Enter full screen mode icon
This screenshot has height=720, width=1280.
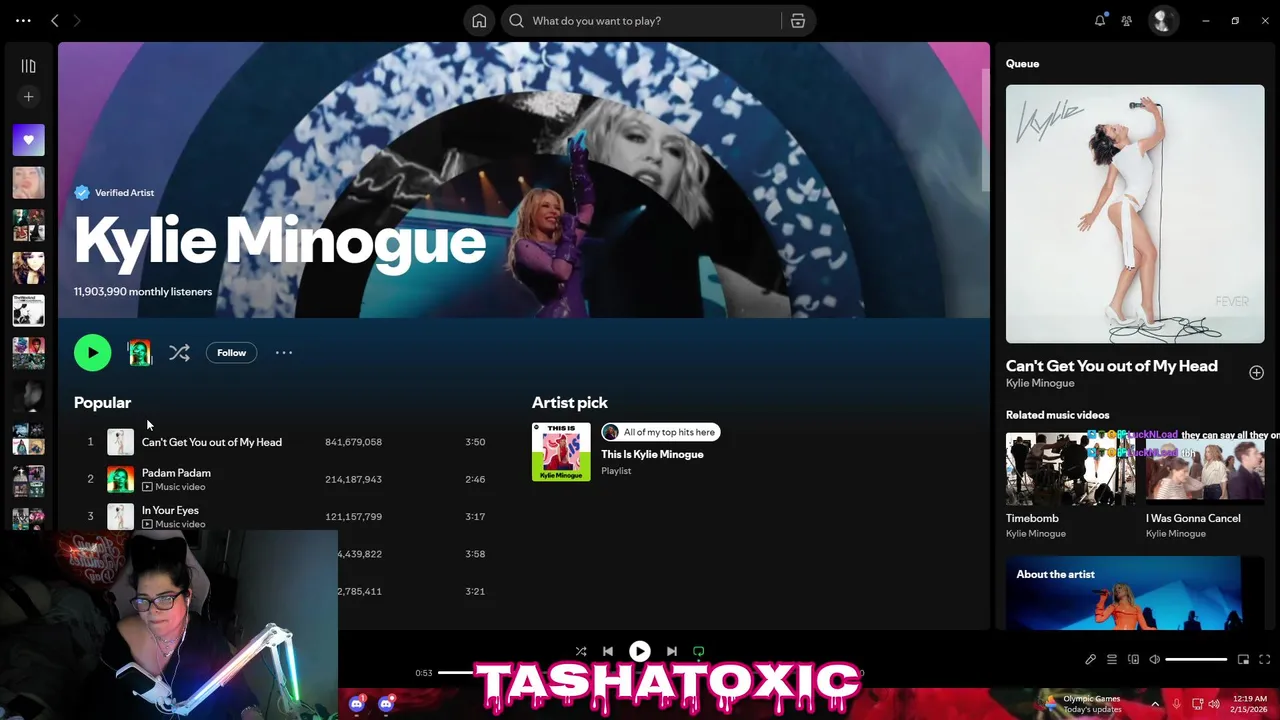coord(1264,660)
